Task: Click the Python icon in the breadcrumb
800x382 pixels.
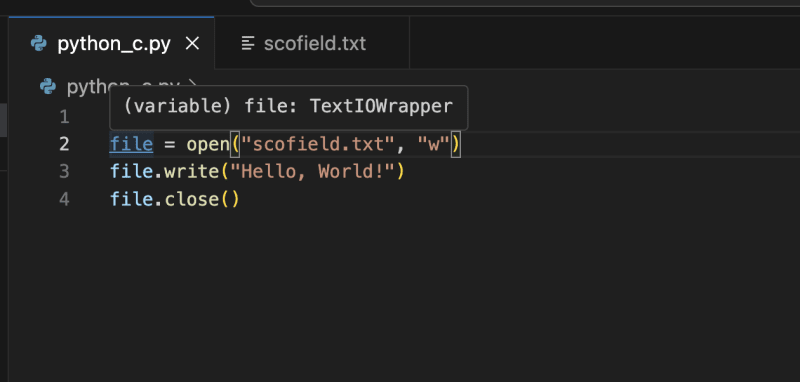Action: [x=48, y=87]
